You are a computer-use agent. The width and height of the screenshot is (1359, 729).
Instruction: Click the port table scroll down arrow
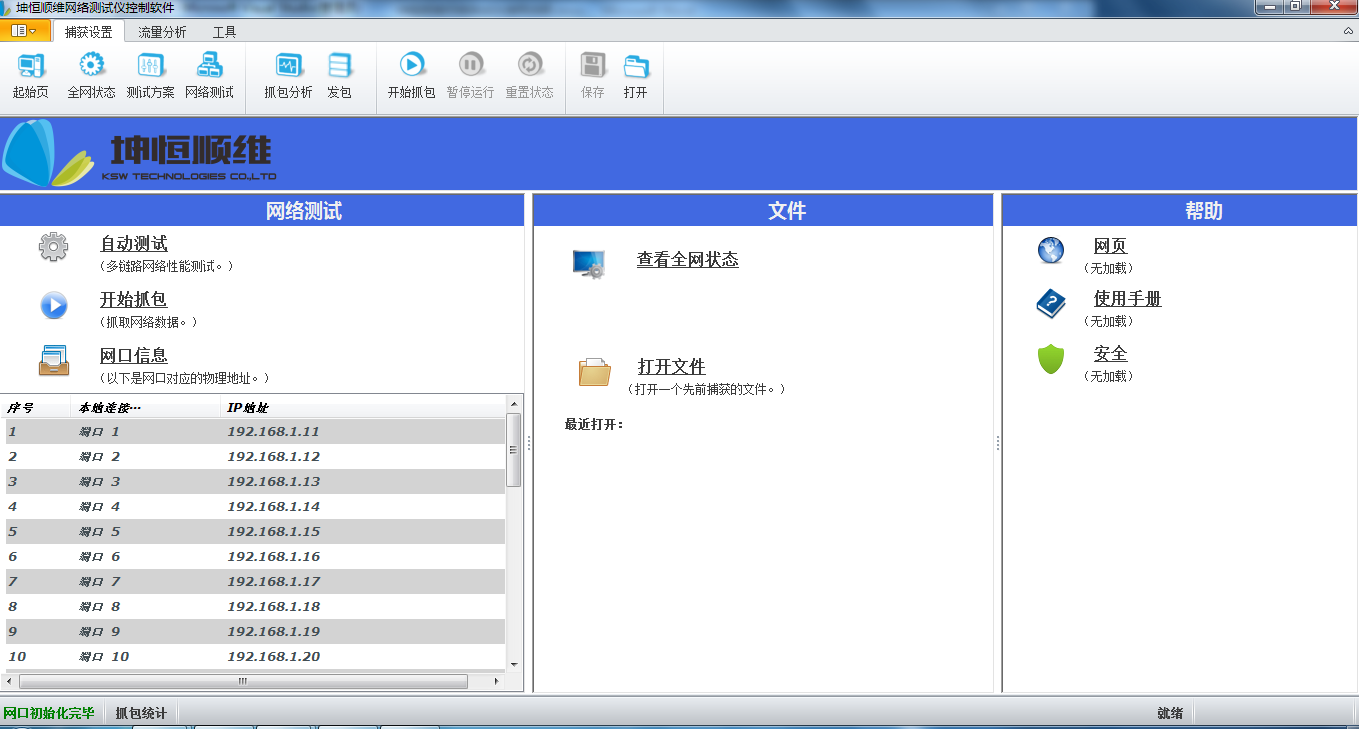point(514,664)
